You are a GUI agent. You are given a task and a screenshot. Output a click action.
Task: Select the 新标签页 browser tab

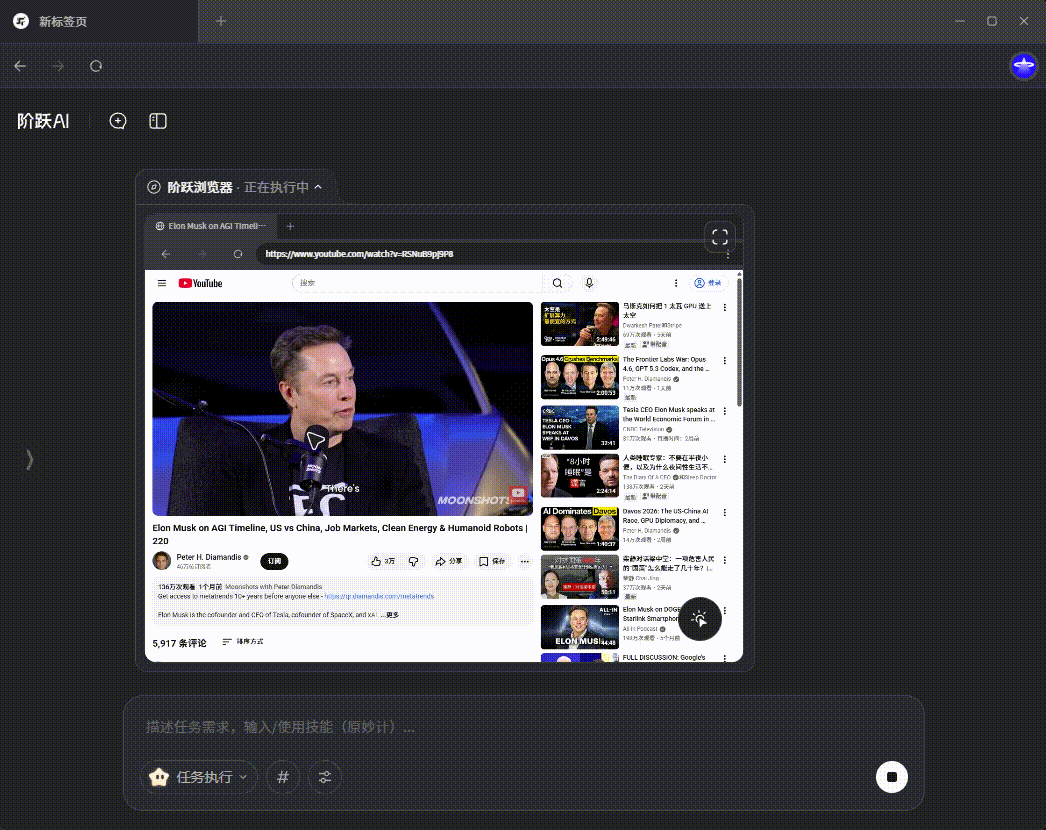[x=99, y=21]
